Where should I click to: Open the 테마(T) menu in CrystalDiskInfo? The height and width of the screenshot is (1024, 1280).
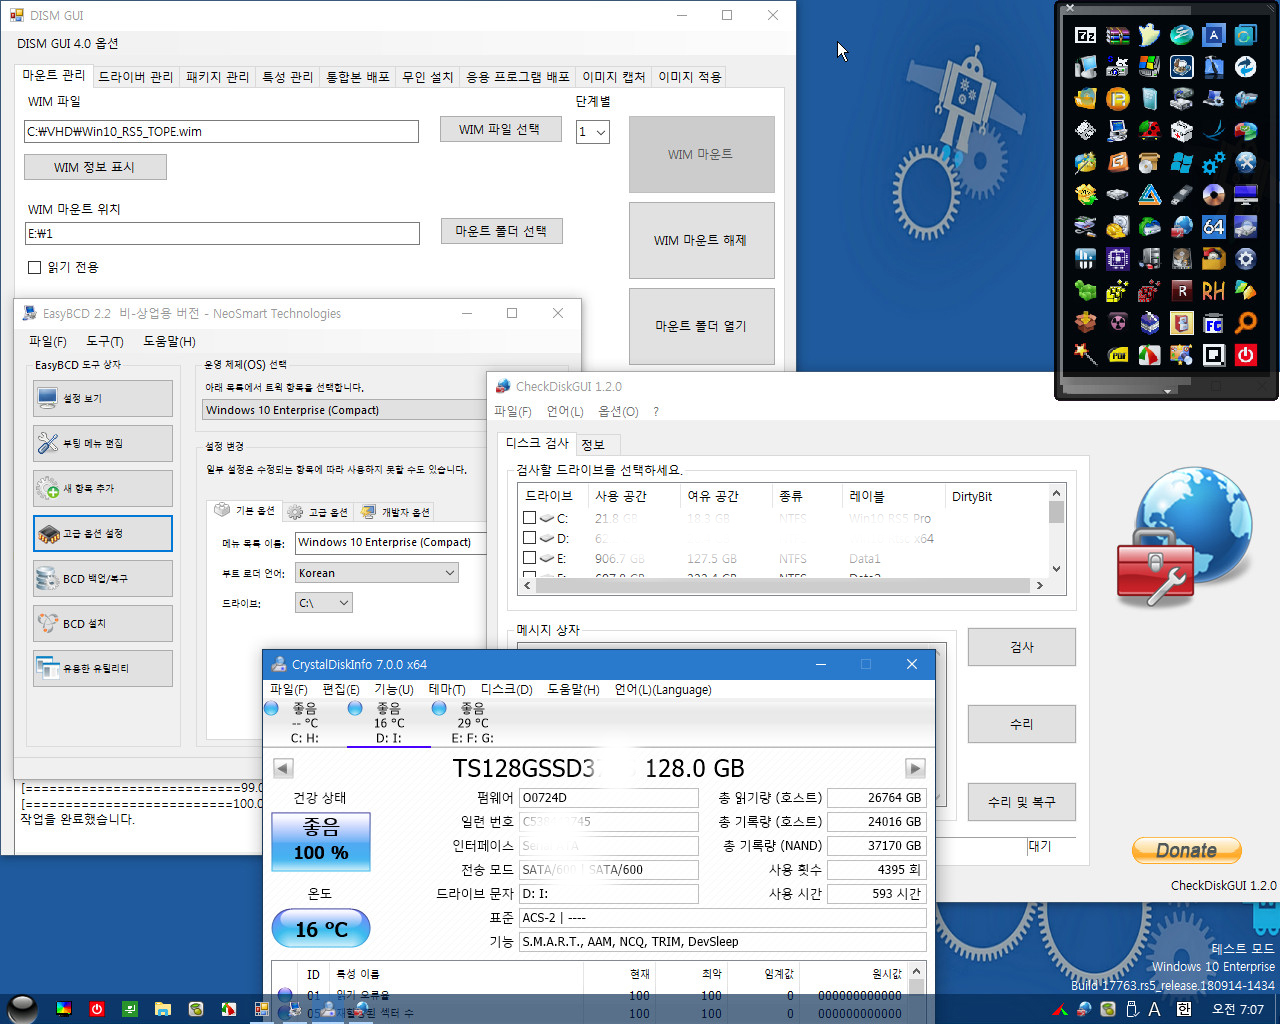(x=447, y=689)
